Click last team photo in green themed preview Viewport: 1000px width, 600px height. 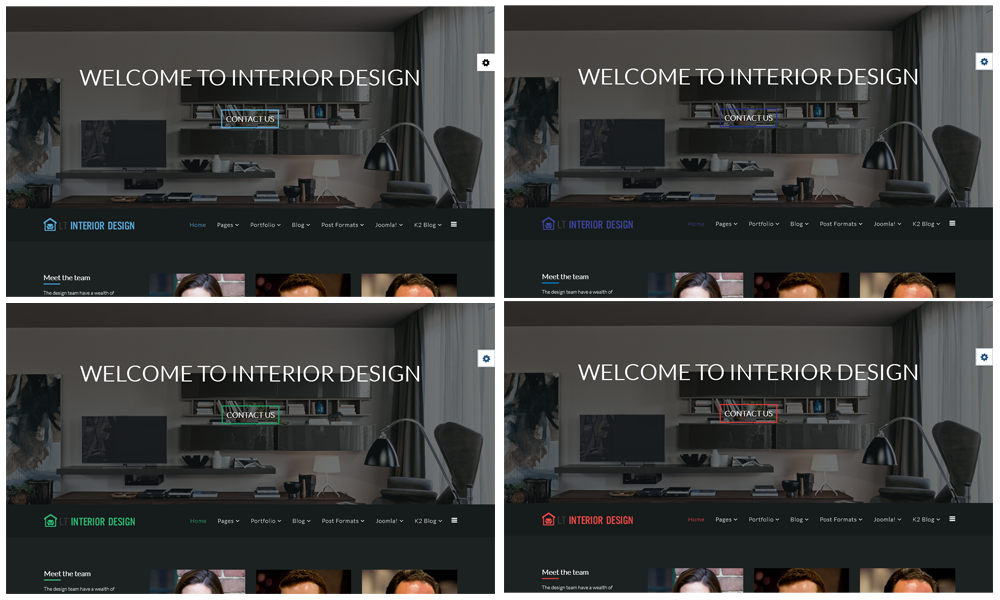coord(409,581)
